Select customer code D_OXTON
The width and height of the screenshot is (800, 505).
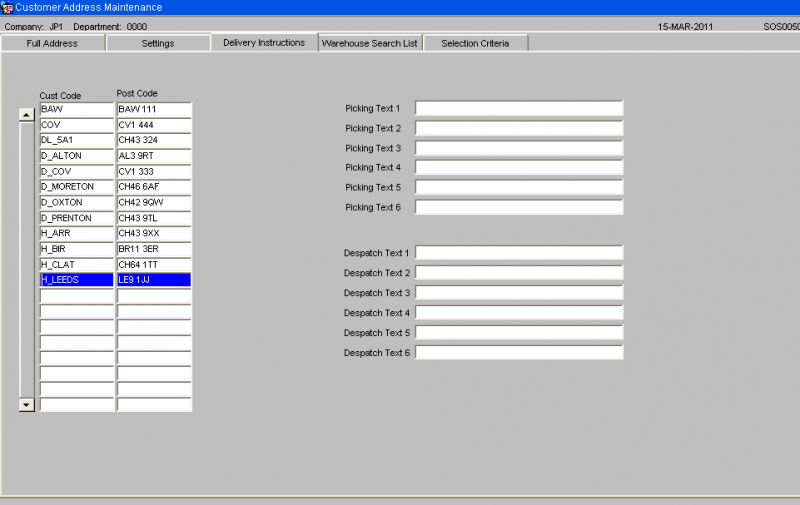pyautogui.click(x=77, y=203)
